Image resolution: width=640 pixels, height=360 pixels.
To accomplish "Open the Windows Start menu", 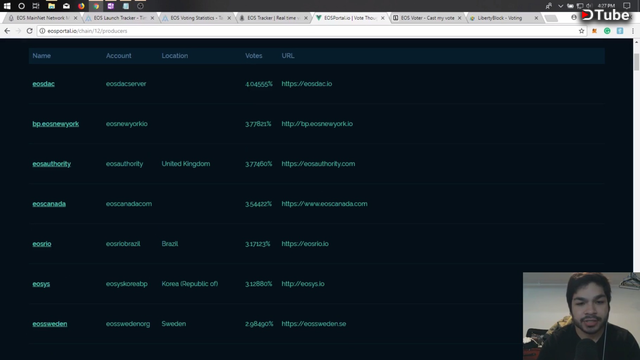I will 7,6.
